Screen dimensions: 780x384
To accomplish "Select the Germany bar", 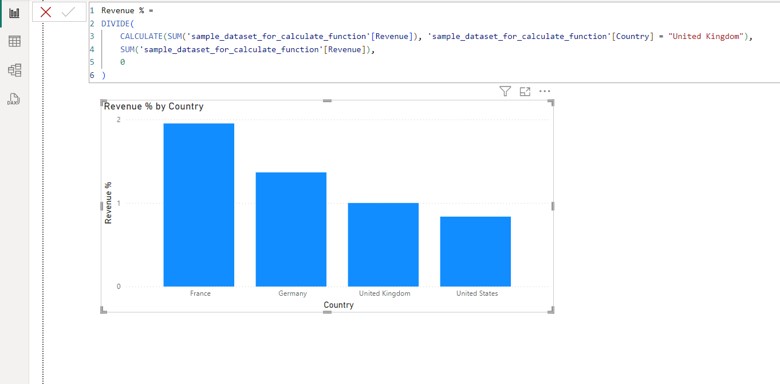I will (291, 229).
